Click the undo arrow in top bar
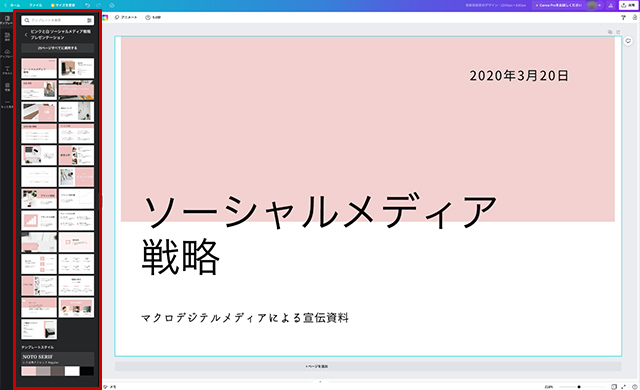The height and width of the screenshot is (390, 640). click(x=87, y=5)
